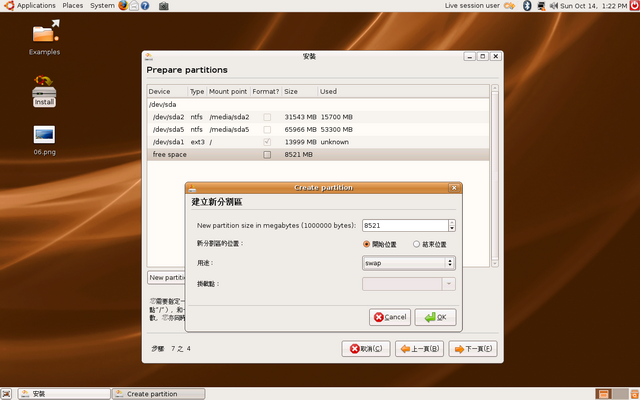Viewport: 640px width, 400px height.
Task: Toggle format checkbox for free space
Action: tap(267, 155)
